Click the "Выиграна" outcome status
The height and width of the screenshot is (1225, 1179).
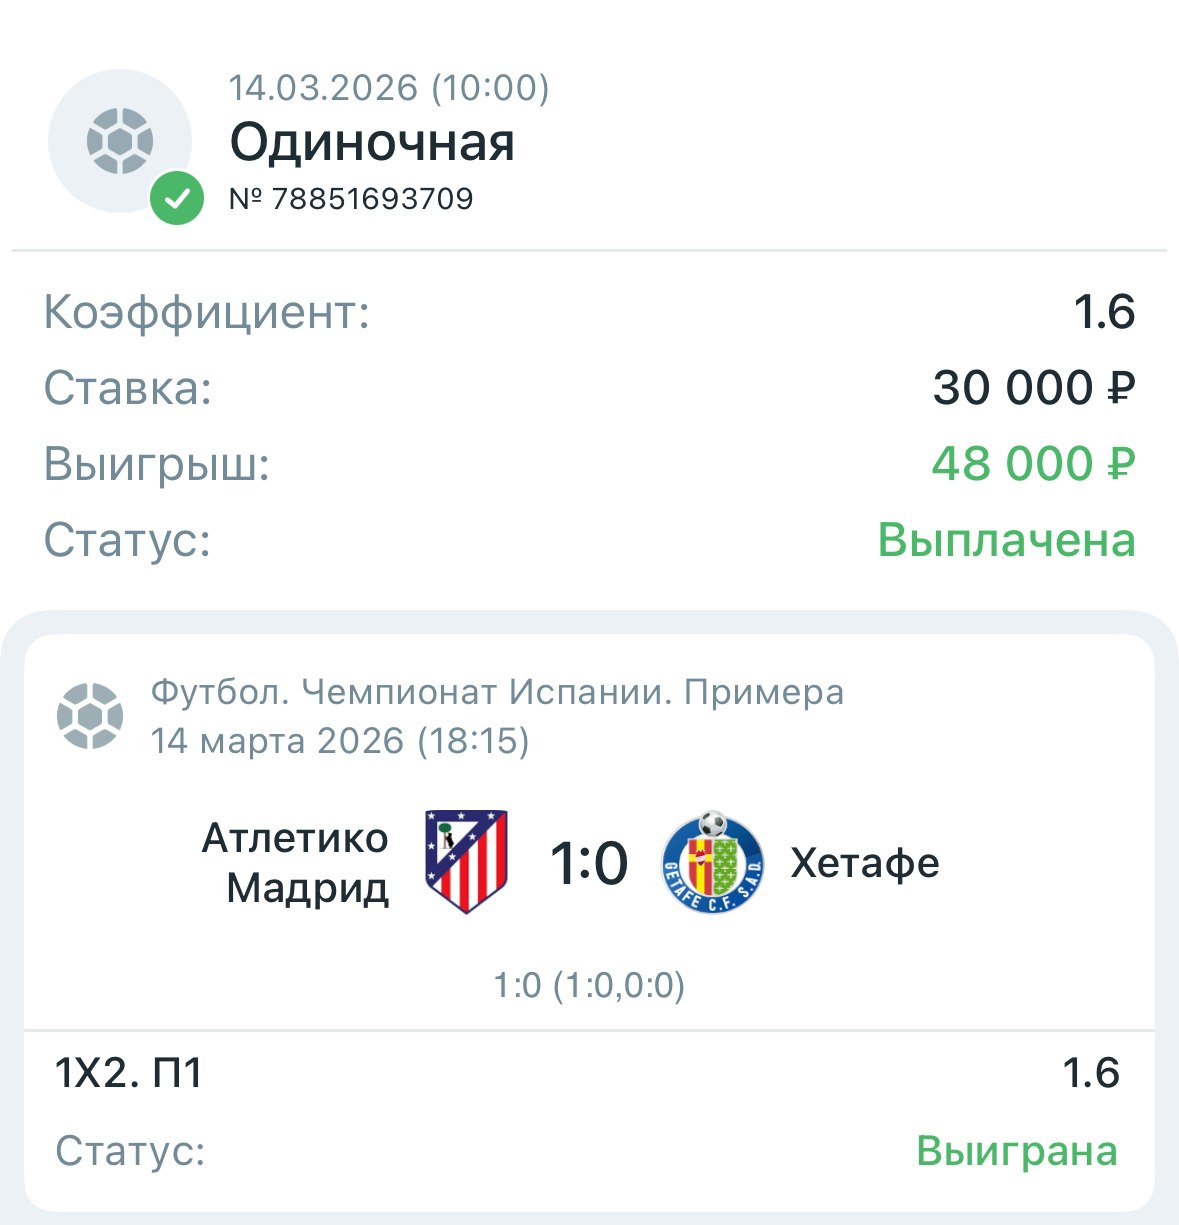pos(1016,1151)
